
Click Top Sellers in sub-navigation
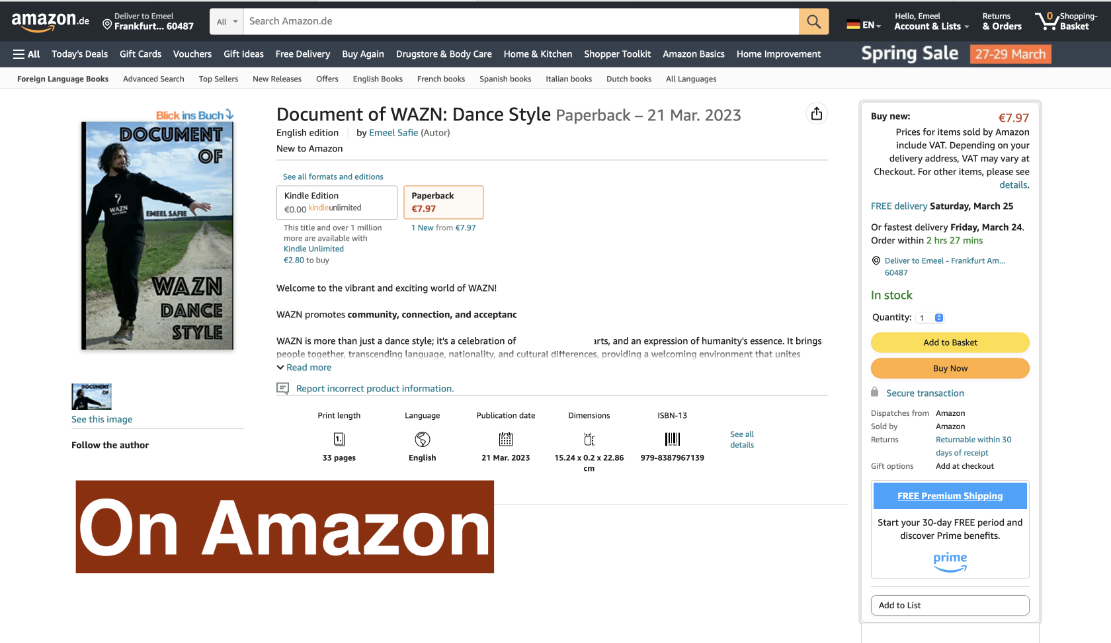(218, 79)
